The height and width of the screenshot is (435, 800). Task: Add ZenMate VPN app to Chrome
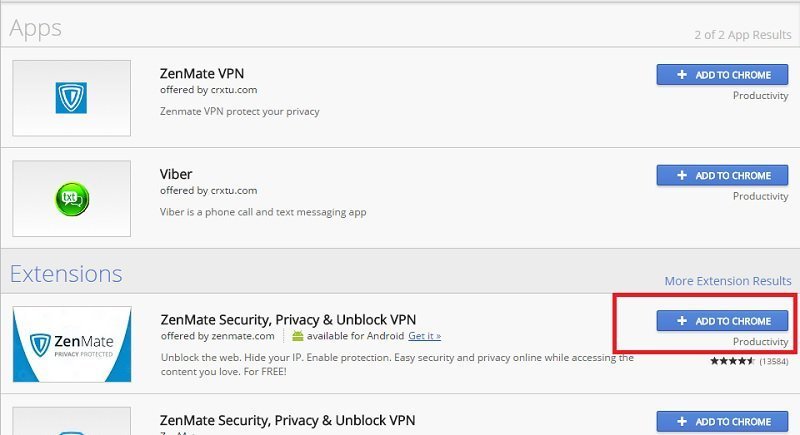click(722, 74)
